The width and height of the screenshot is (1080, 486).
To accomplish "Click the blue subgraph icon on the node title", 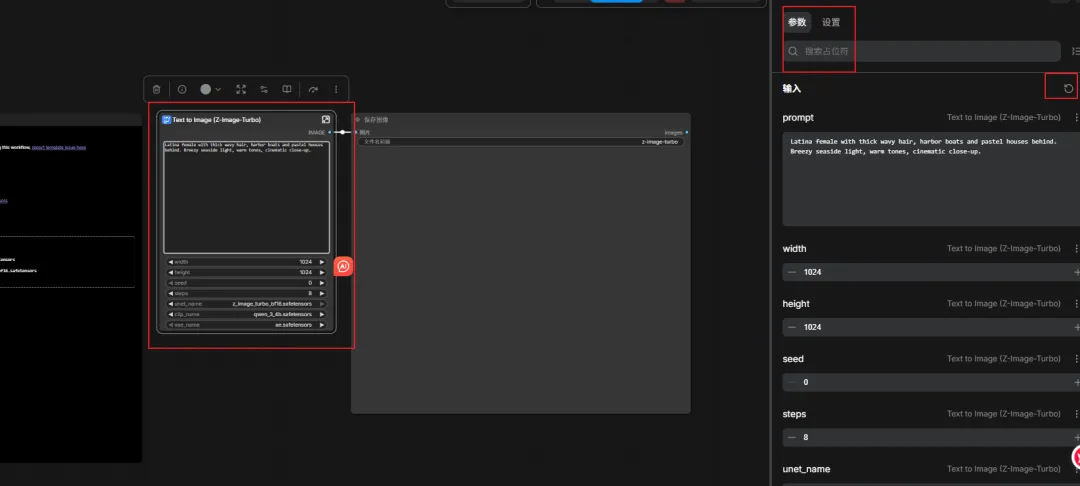I will [x=166, y=120].
